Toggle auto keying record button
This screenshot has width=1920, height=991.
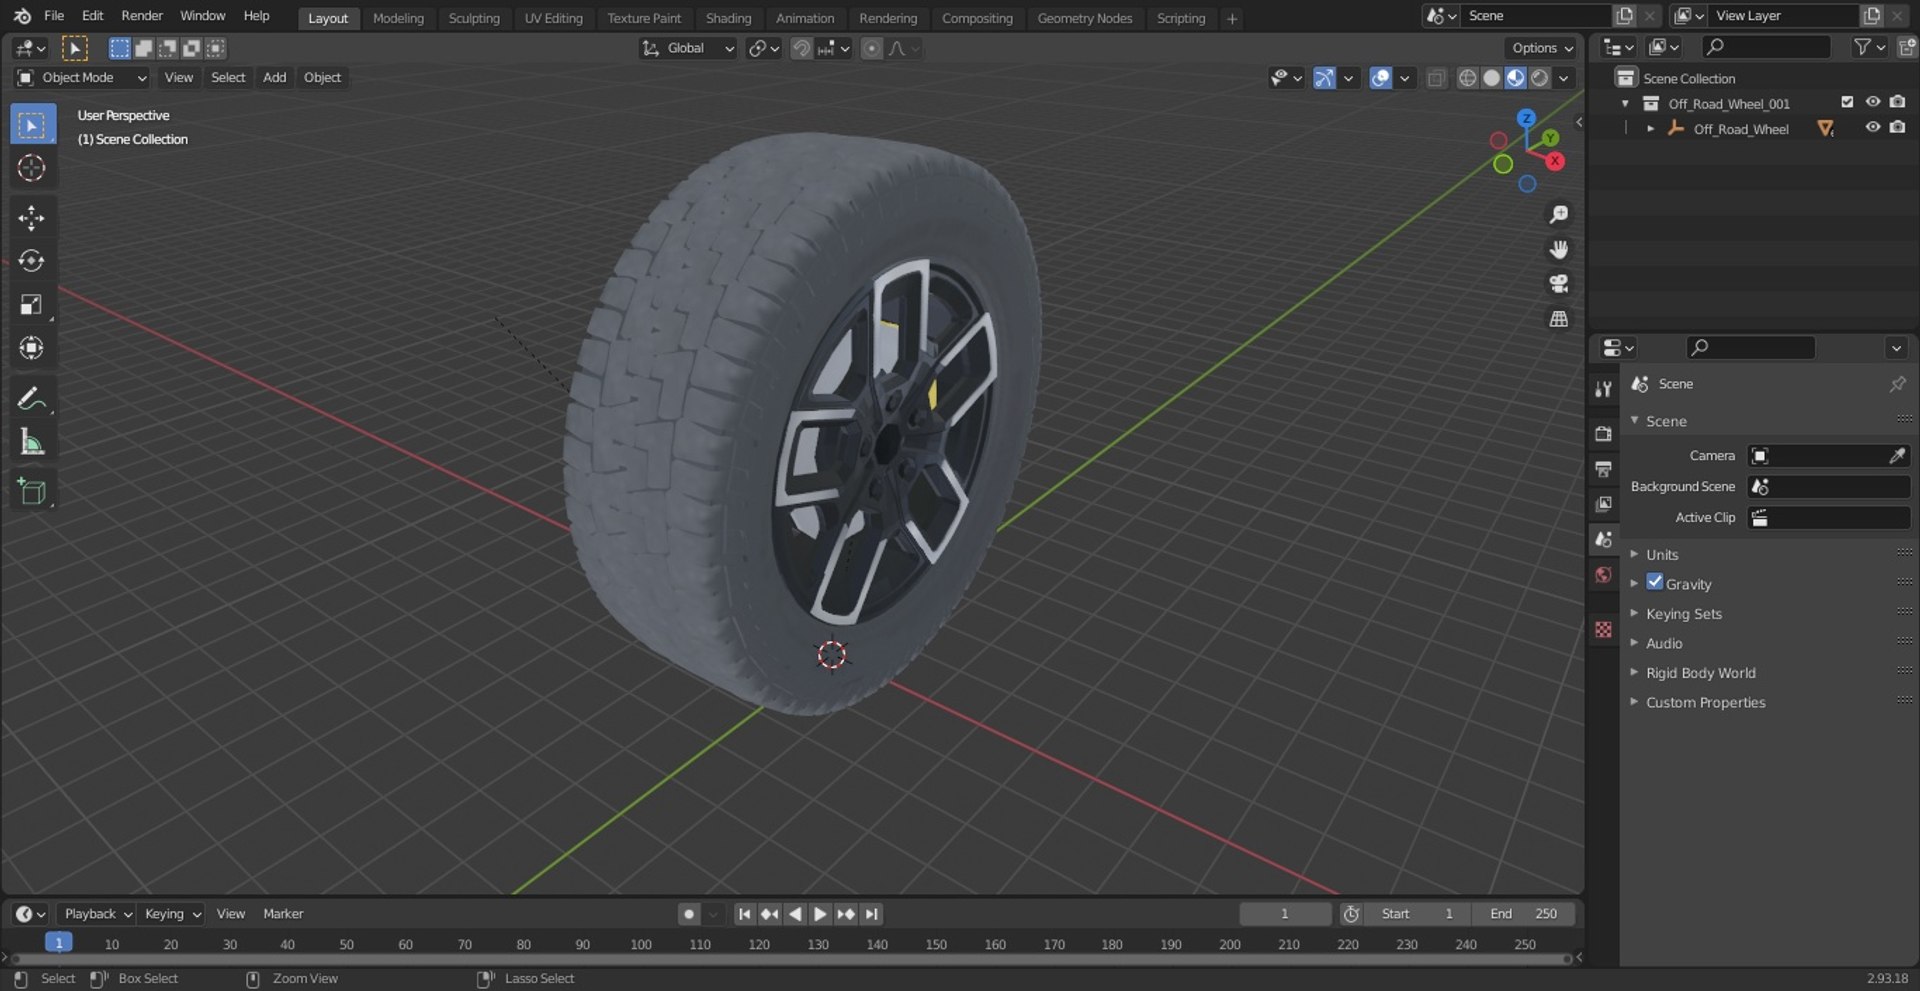[x=689, y=914]
